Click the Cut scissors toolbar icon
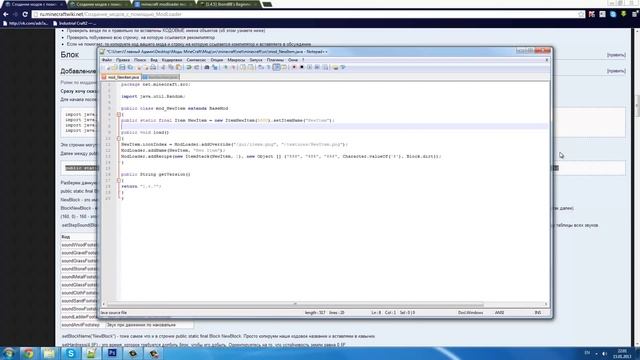The image size is (640, 360). pos(162,67)
